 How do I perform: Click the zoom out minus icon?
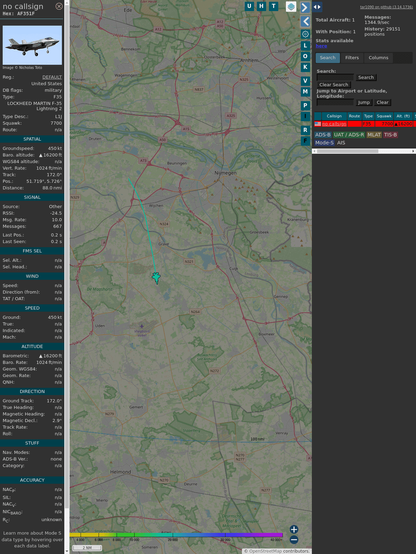294,540
